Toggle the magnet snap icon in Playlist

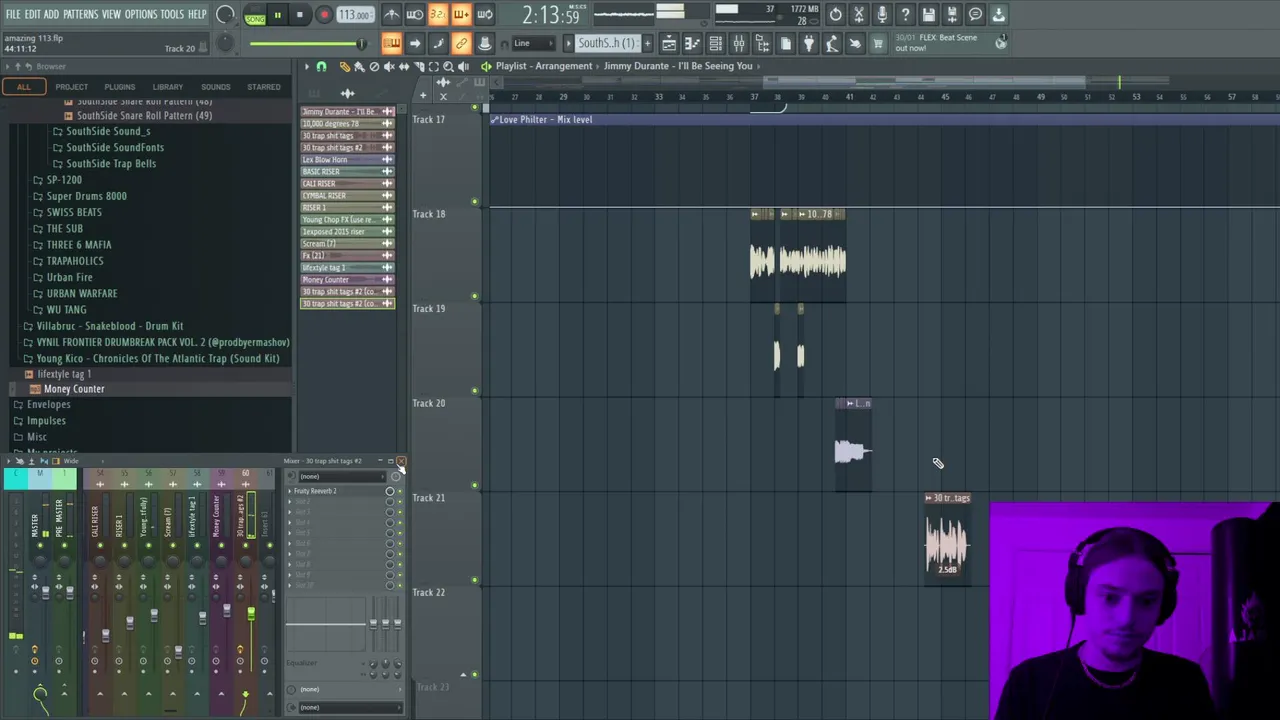click(x=321, y=67)
